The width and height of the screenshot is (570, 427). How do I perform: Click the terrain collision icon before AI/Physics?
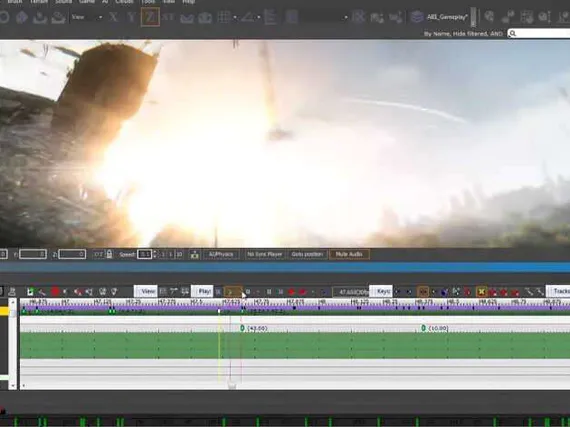pos(195,254)
